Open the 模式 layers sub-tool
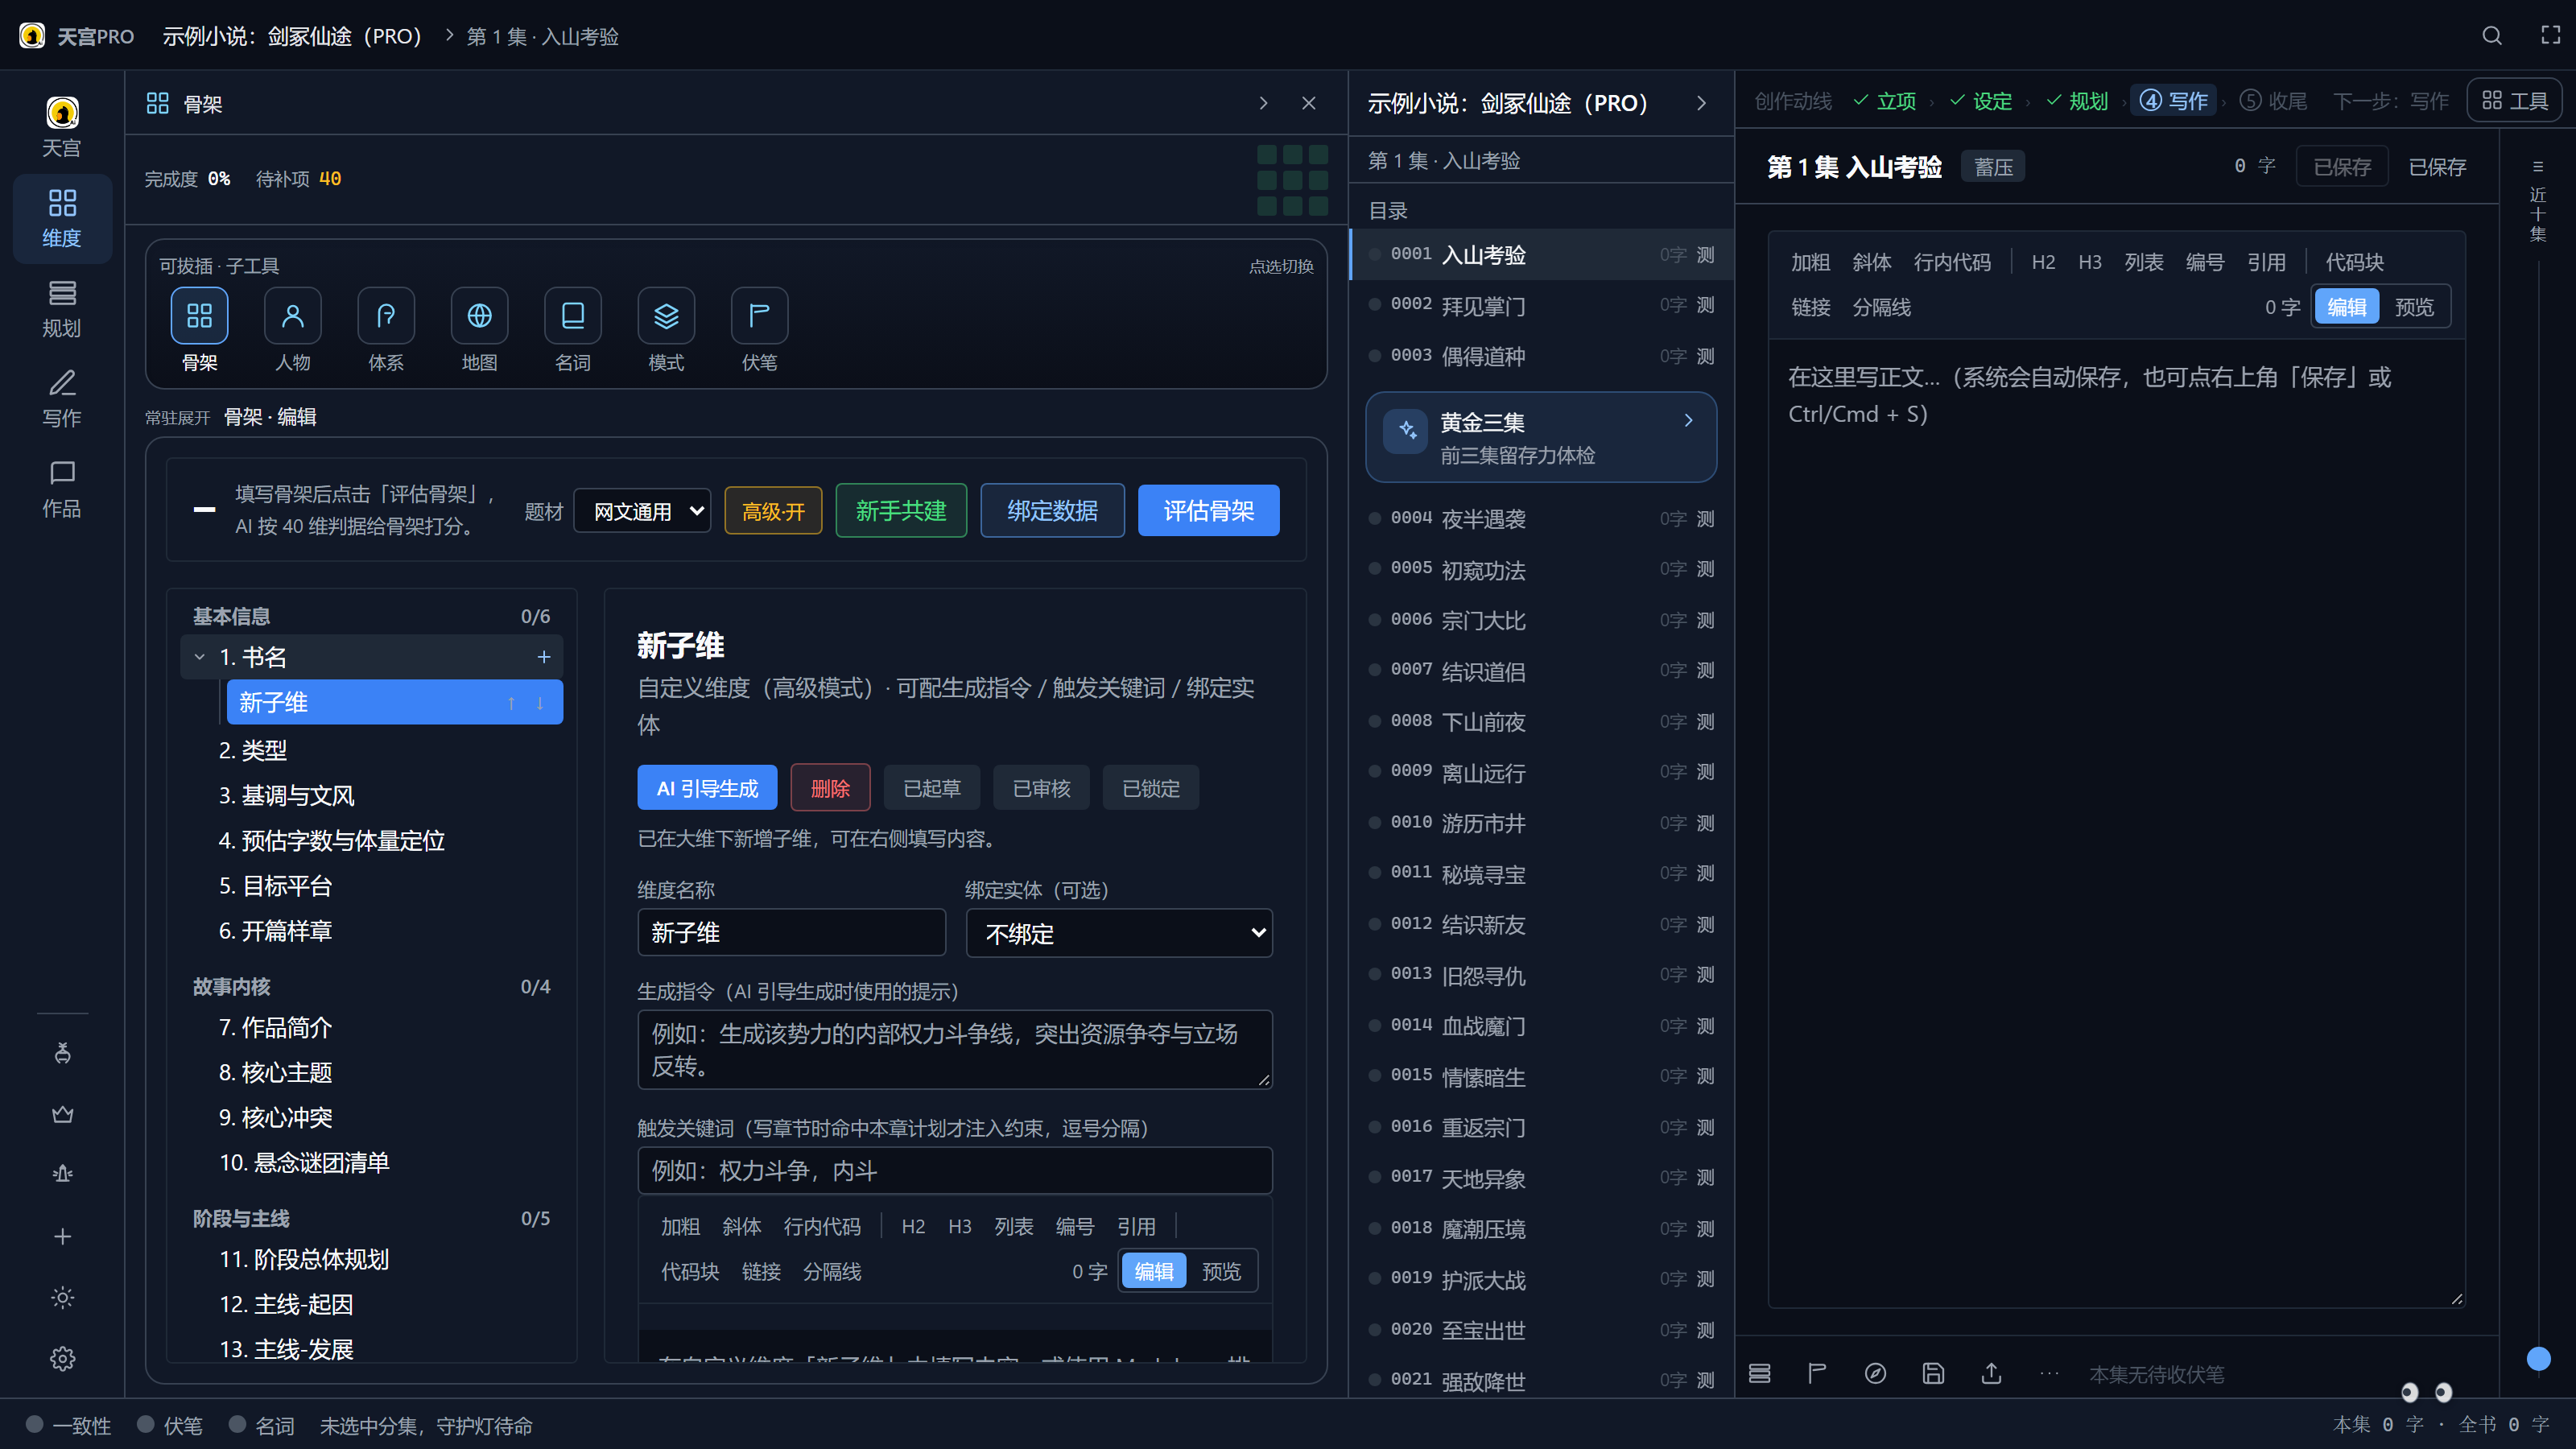This screenshot has height=1449, width=2576. (666, 316)
